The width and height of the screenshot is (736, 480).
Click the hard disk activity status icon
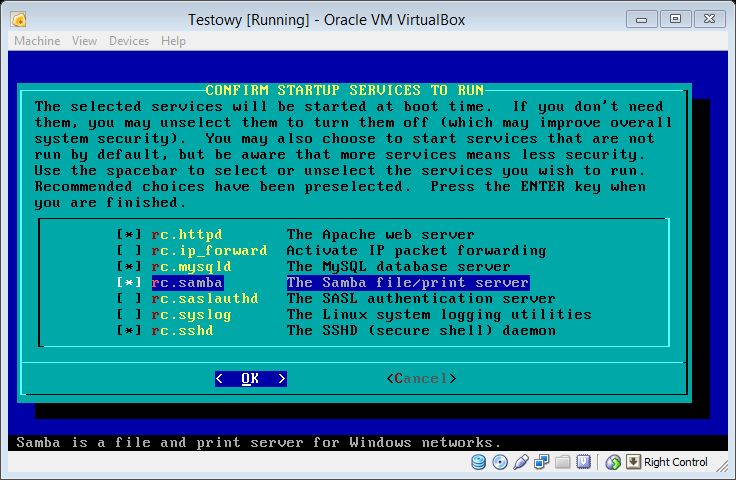478,462
